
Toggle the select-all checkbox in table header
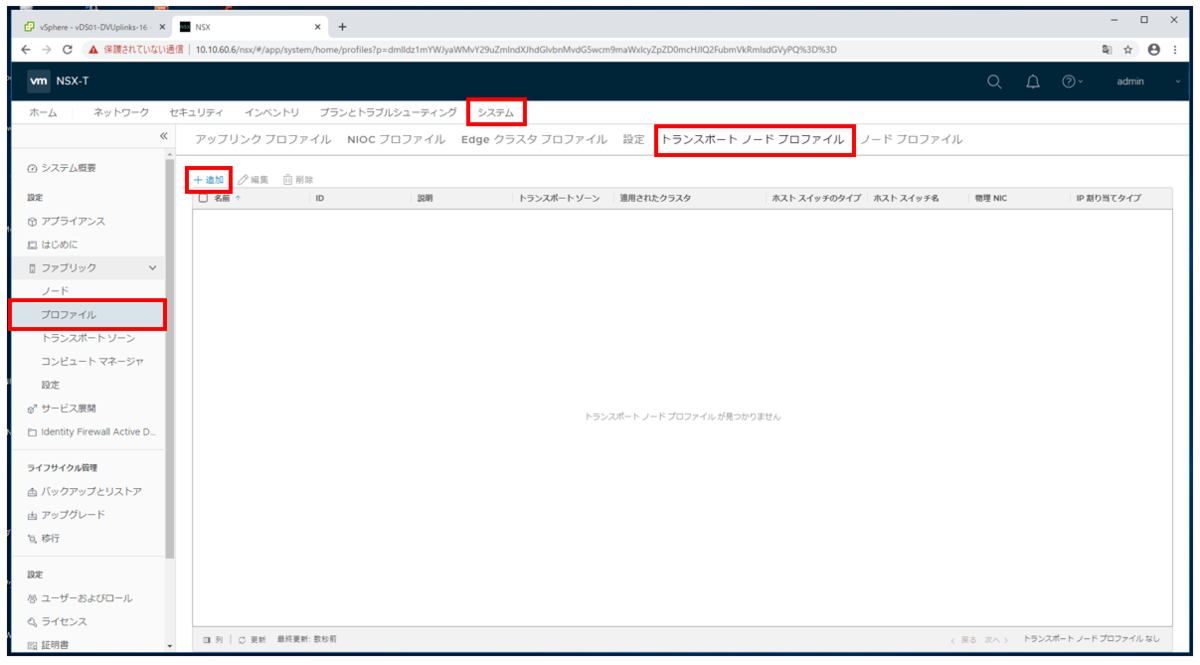click(x=203, y=198)
